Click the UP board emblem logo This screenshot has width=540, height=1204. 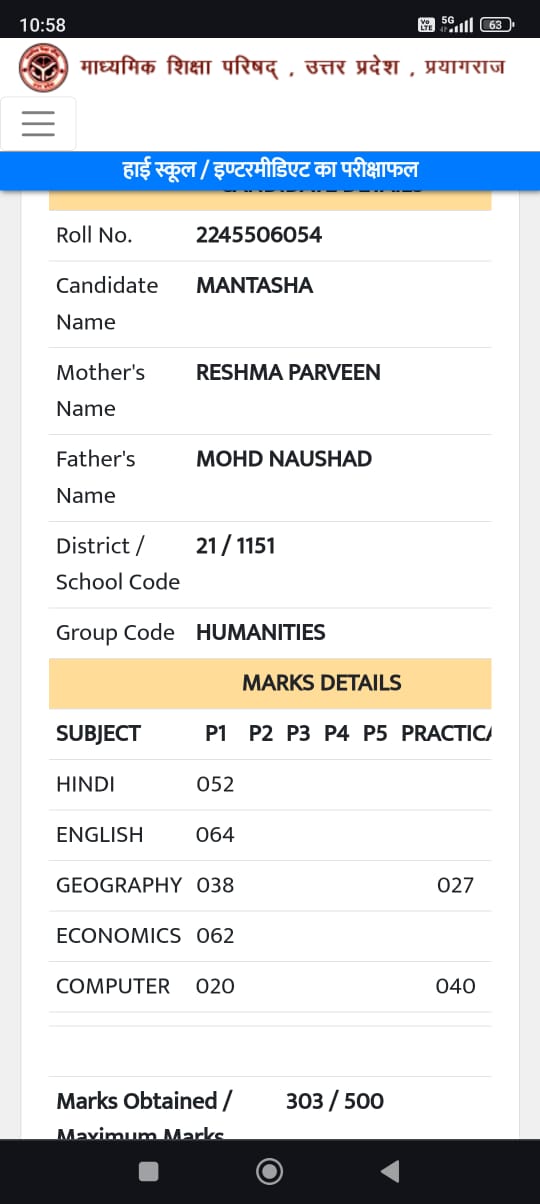tap(43, 68)
